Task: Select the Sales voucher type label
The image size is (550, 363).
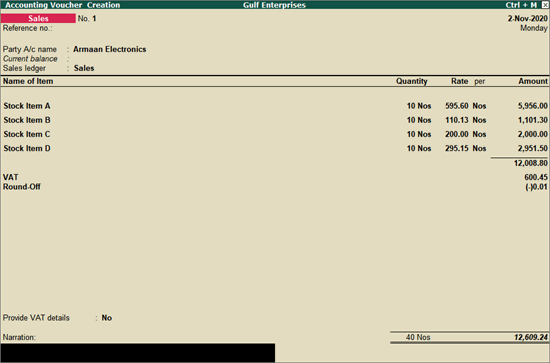Action: (x=38, y=18)
